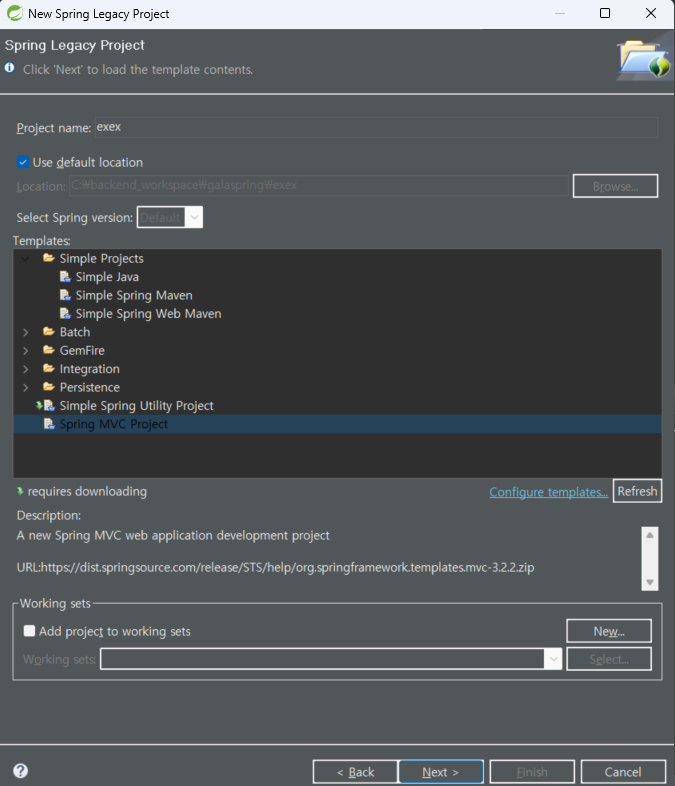Click the description scrollbar up arrow
This screenshot has width=675, height=786.
coord(649,535)
